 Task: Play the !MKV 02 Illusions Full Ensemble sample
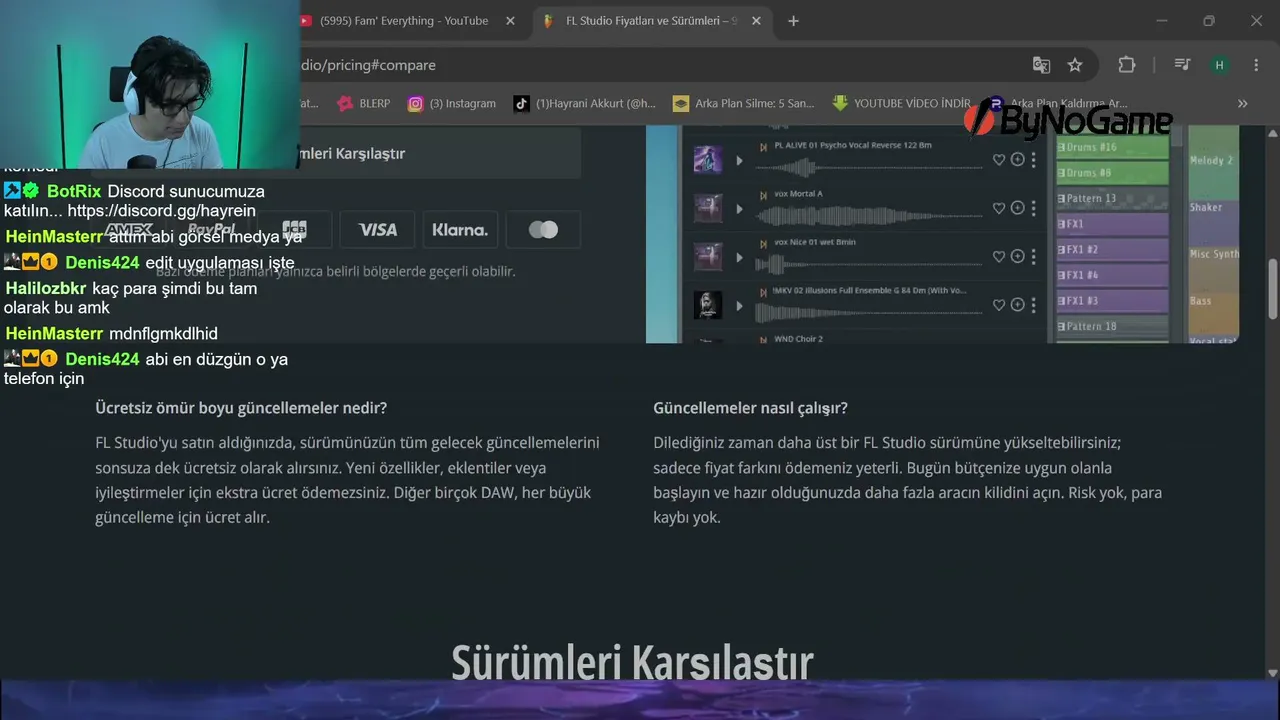pyautogui.click(x=739, y=305)
